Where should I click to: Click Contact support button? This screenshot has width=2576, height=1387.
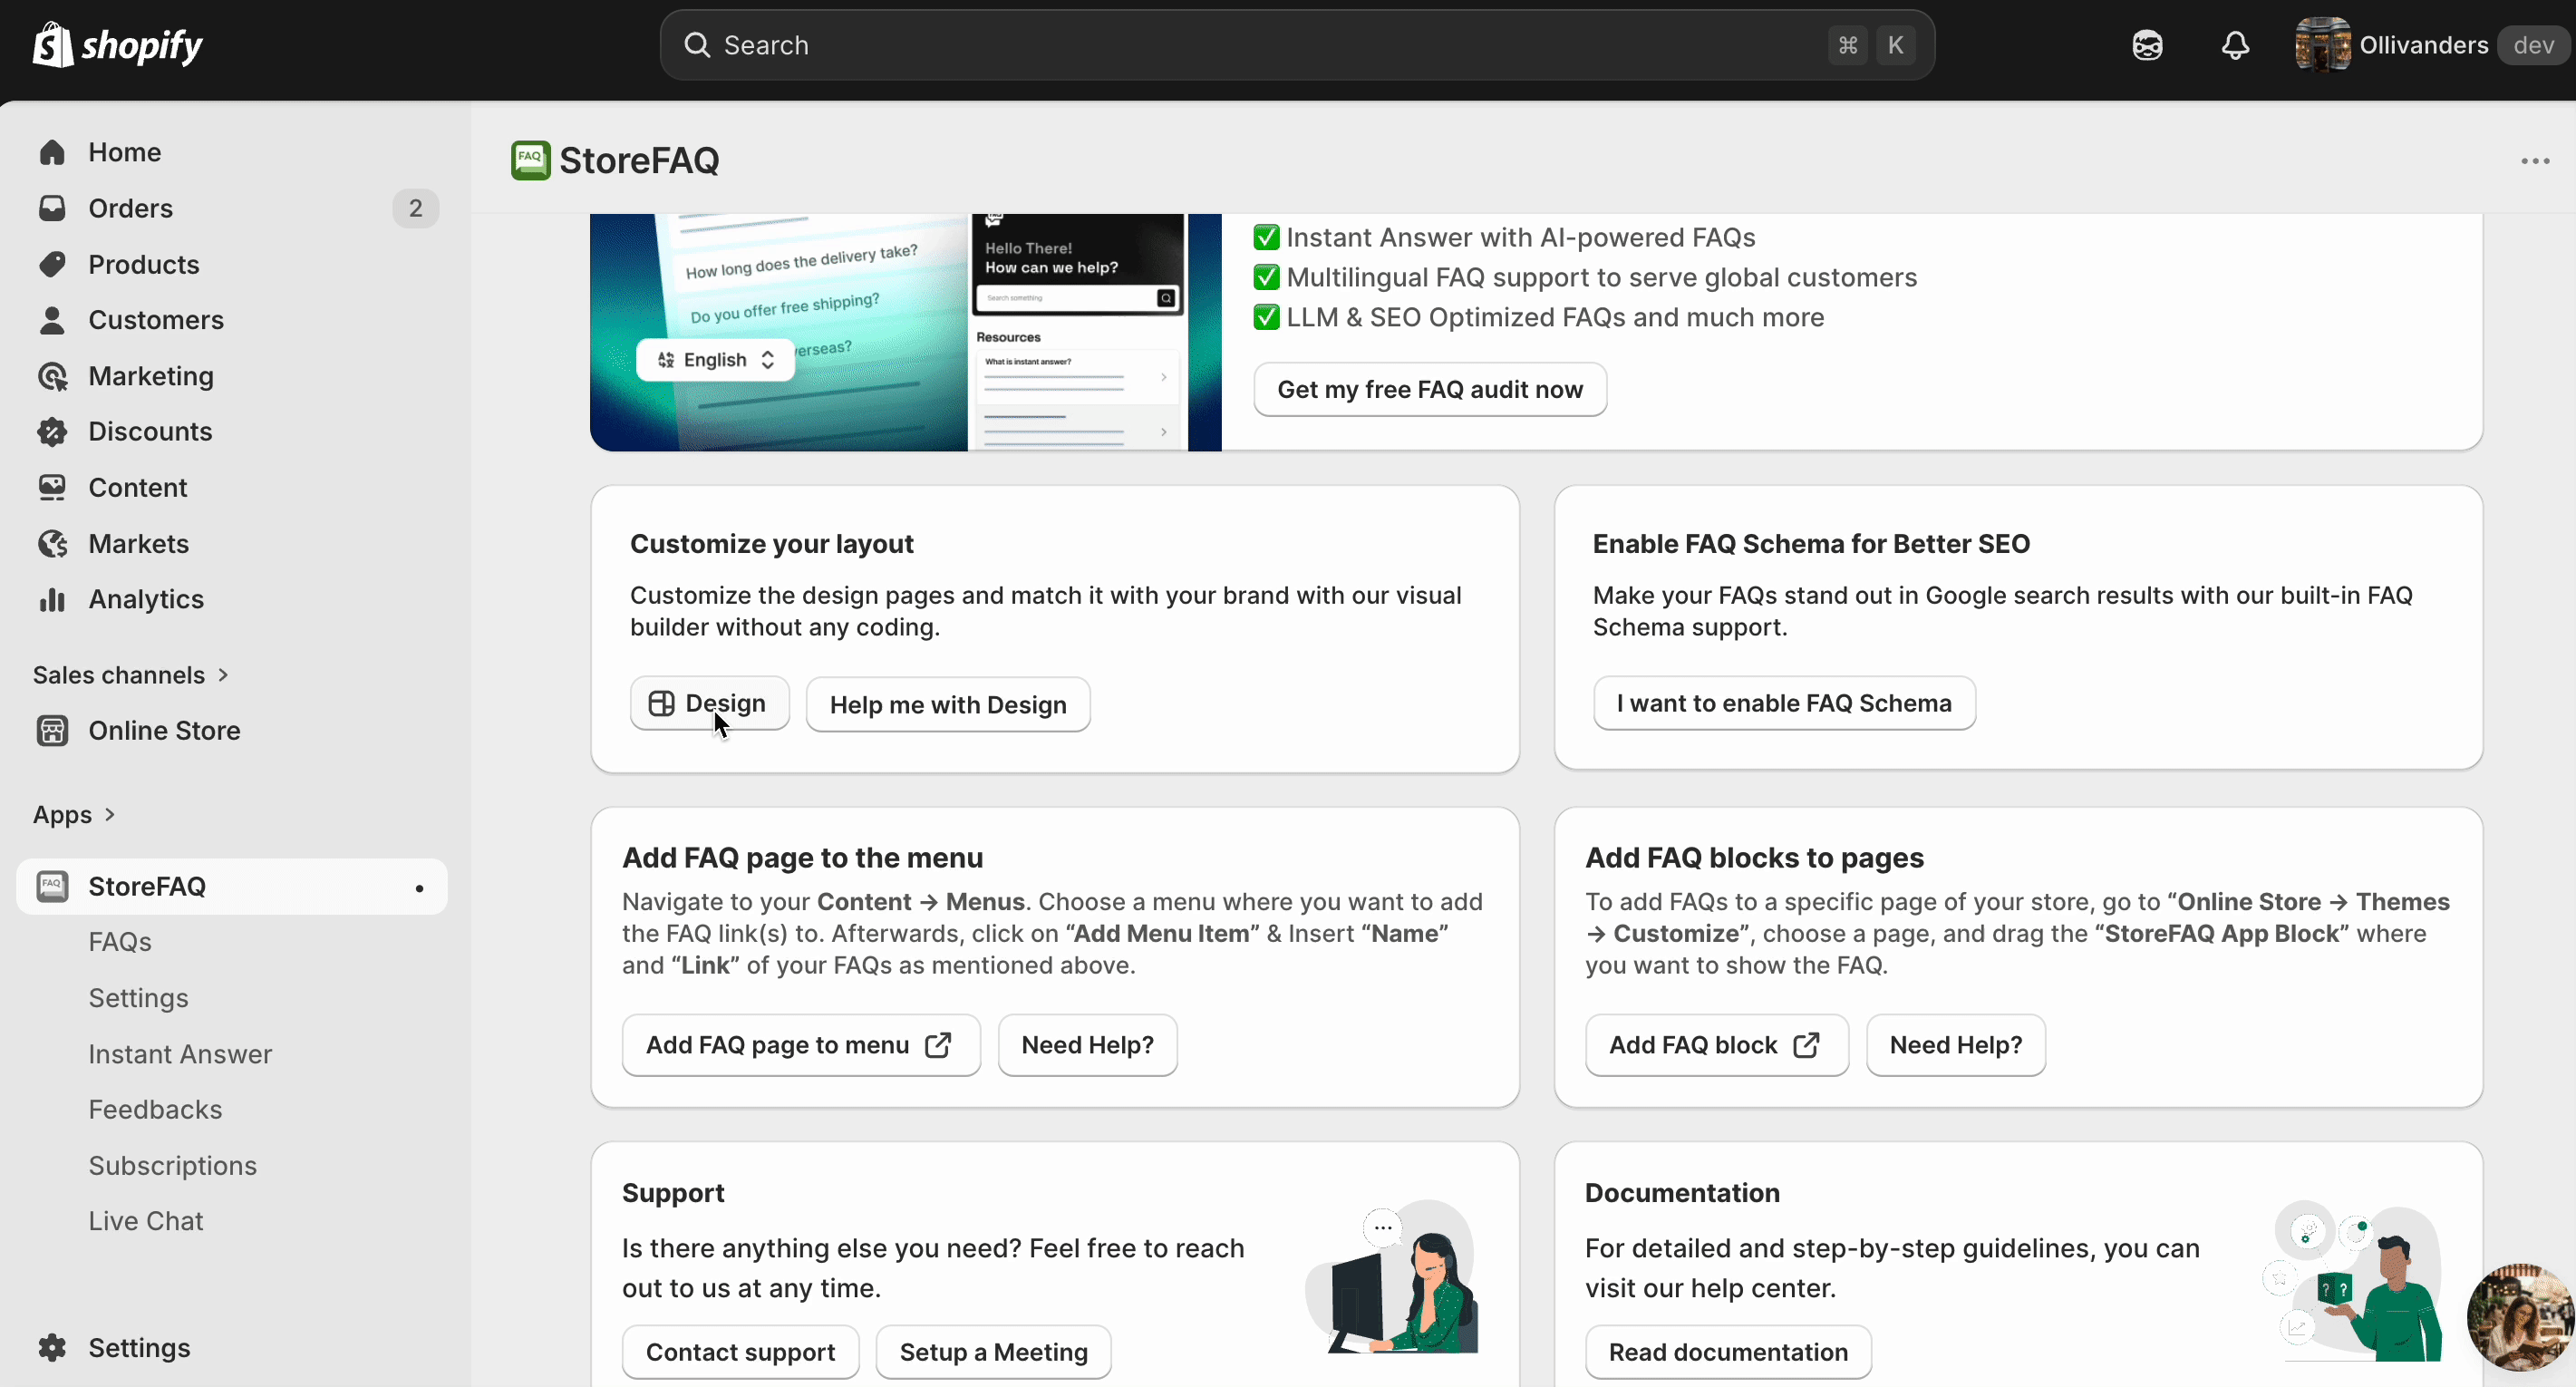pos(740,1352)
